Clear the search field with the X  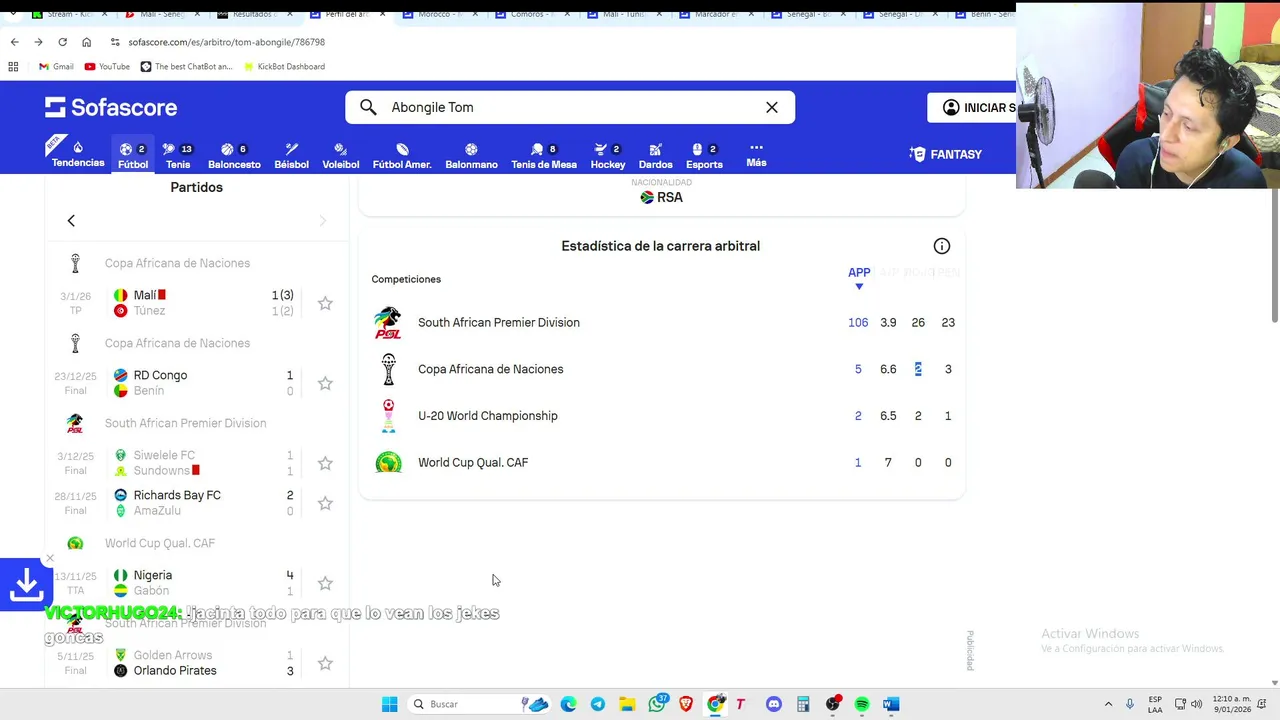pos(772,107)
